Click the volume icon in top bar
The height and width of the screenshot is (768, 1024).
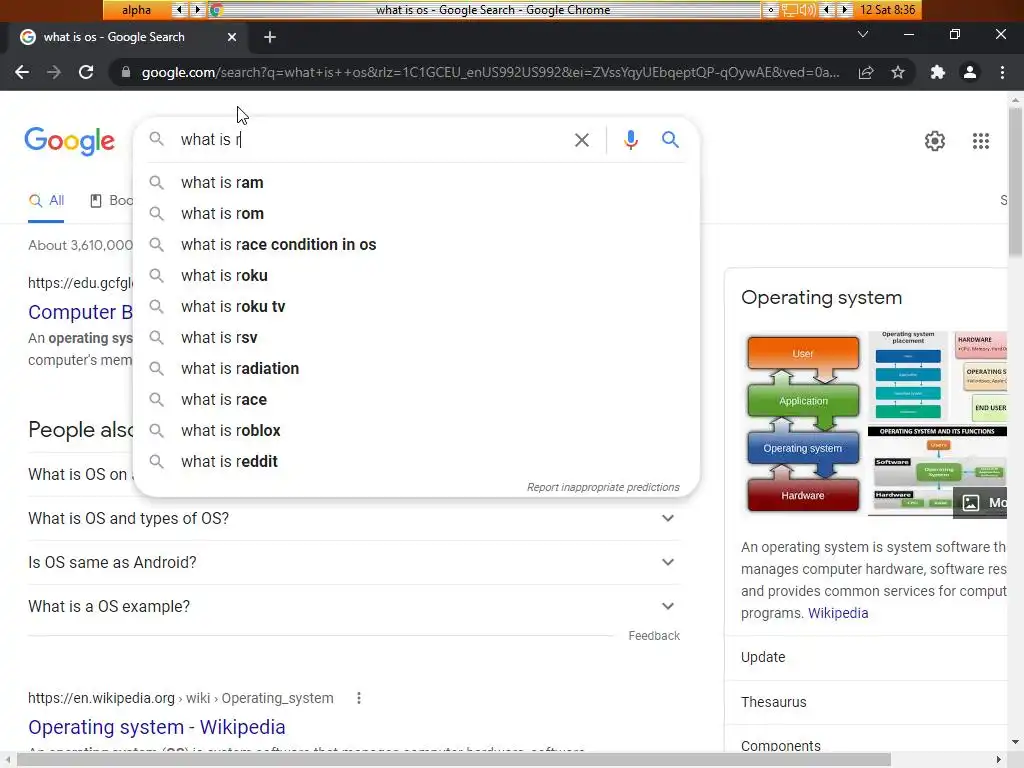808,10
